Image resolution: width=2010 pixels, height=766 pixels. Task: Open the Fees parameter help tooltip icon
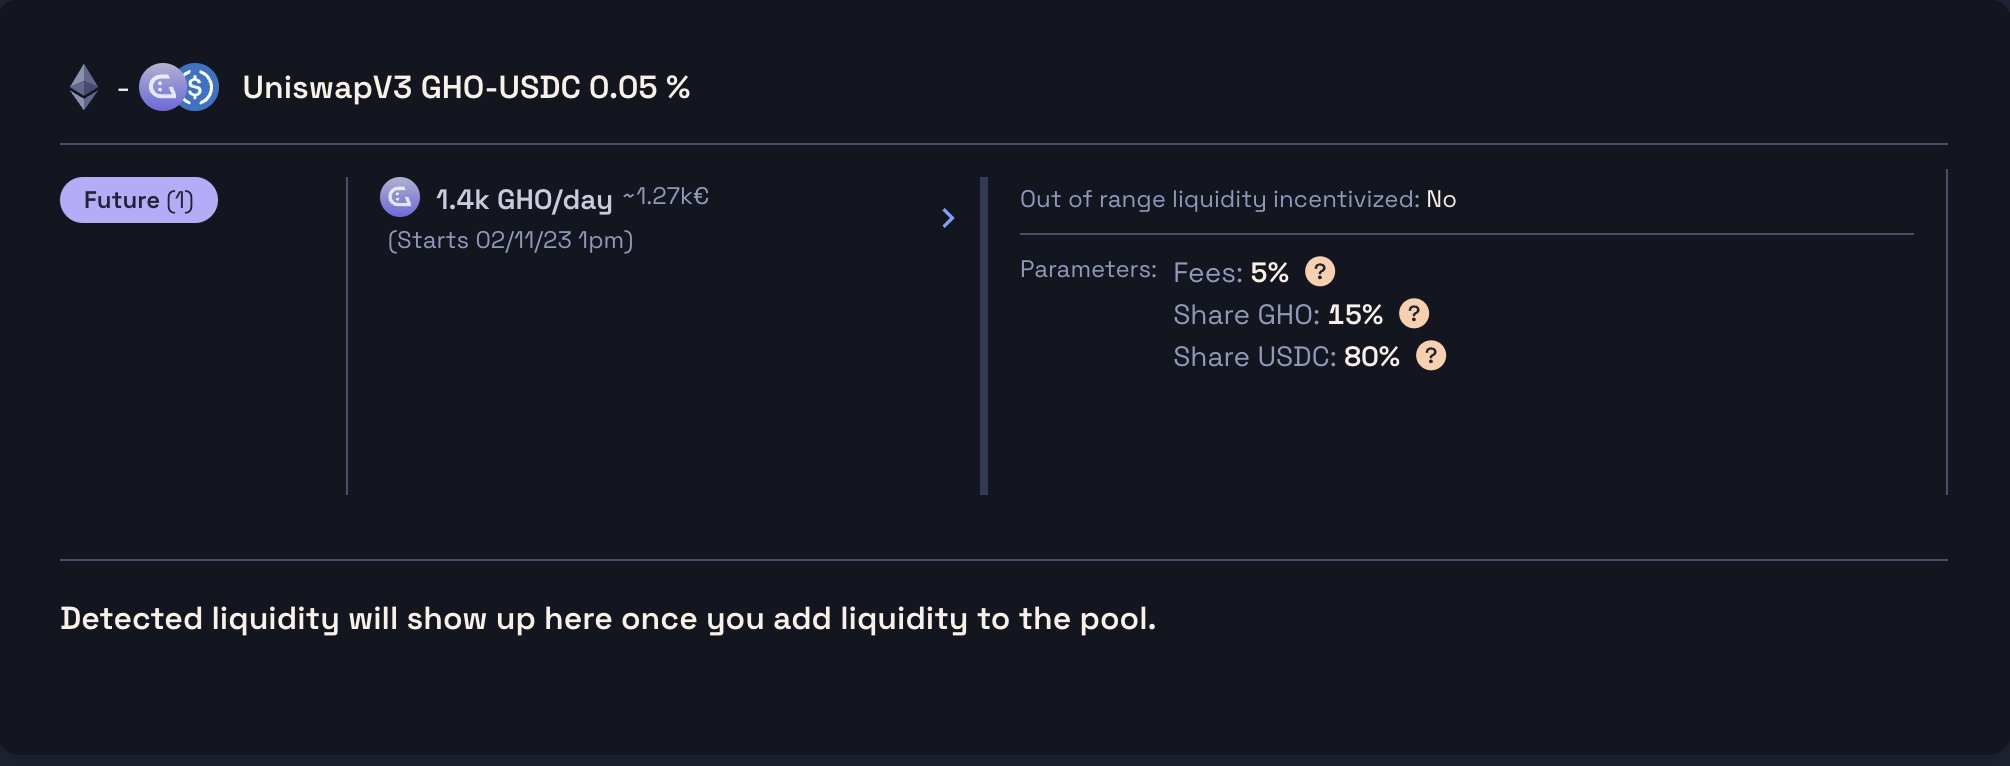pyautogui.click(x=1320, y=272)
